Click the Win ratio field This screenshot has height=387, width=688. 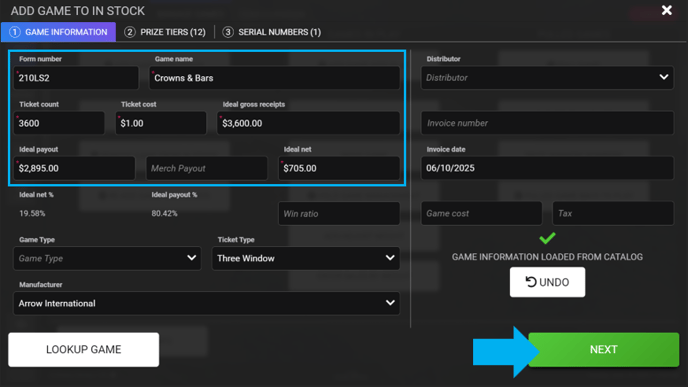(x=339, y=214)
